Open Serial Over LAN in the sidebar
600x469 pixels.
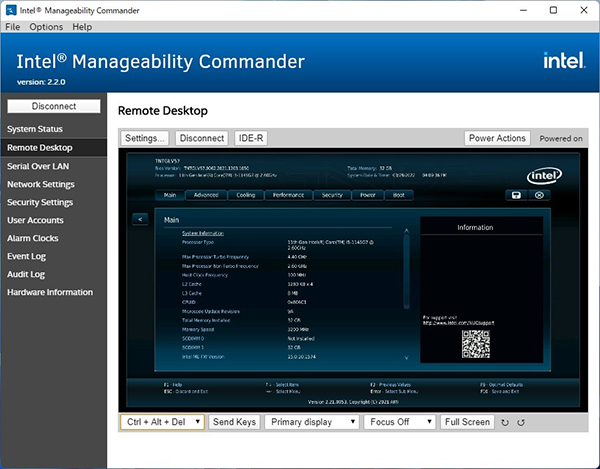(x=54, y=166)
